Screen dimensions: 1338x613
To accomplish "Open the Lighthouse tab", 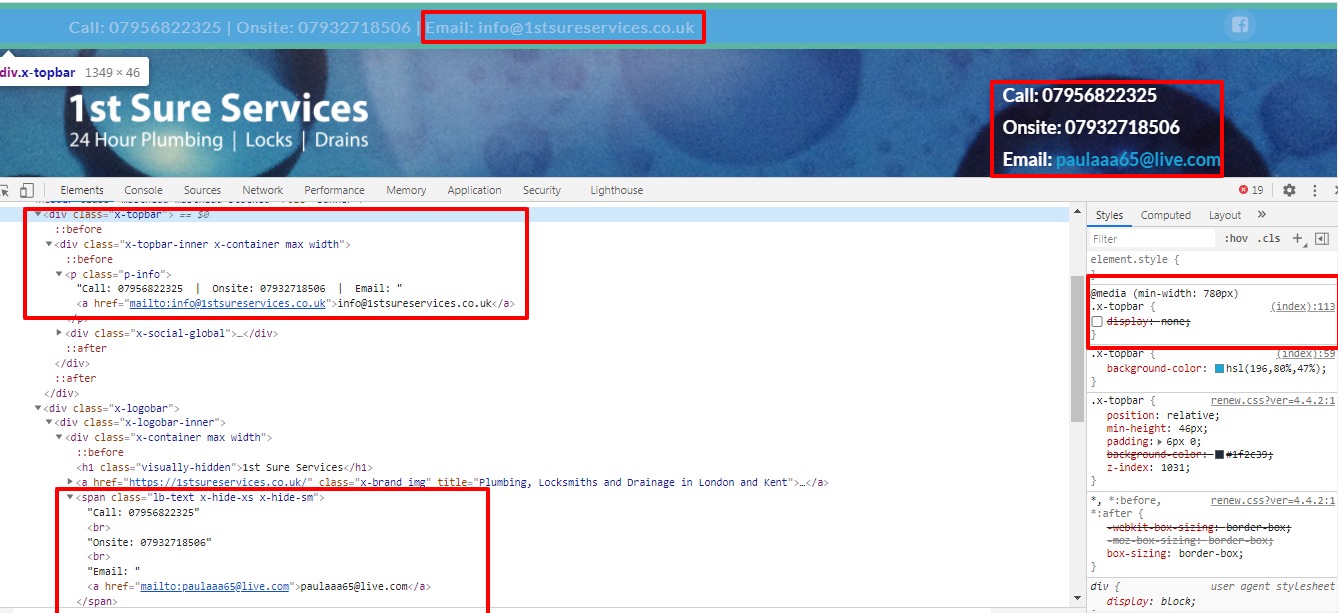I will [617, 190].
